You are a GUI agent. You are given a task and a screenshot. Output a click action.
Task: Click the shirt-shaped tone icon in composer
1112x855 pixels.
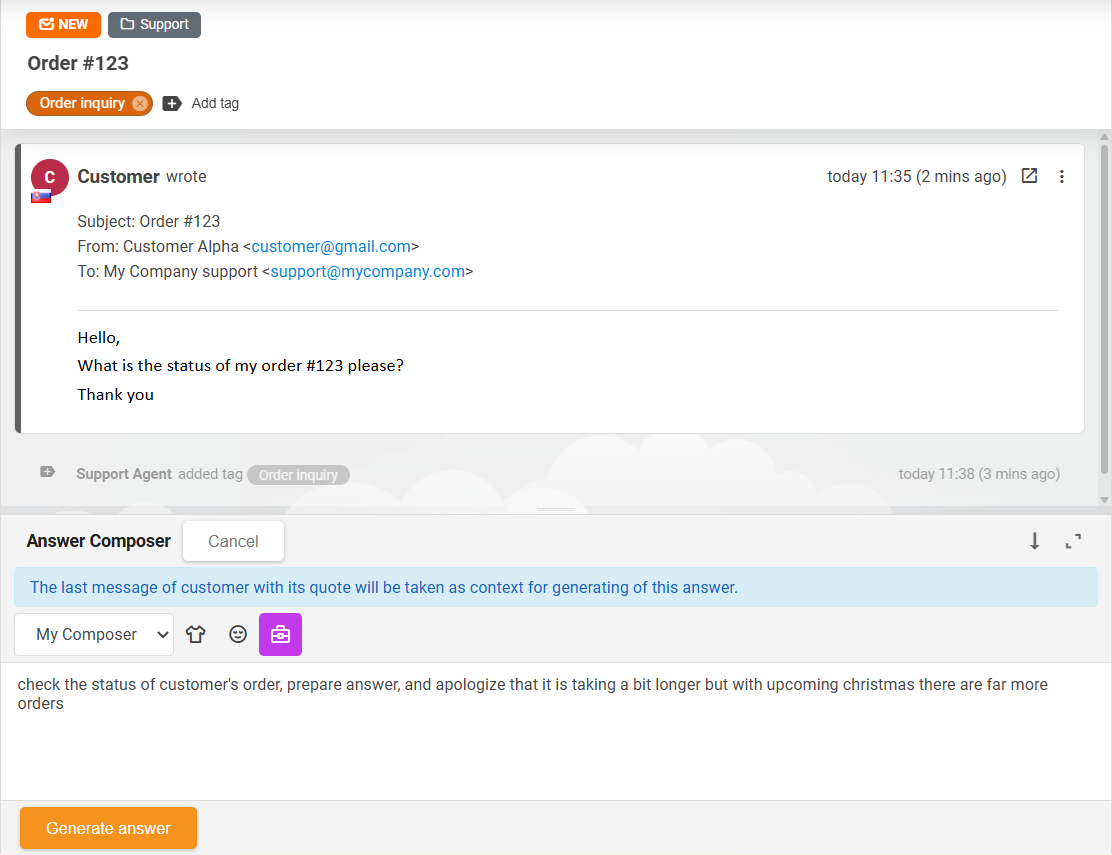pos(196,634)
